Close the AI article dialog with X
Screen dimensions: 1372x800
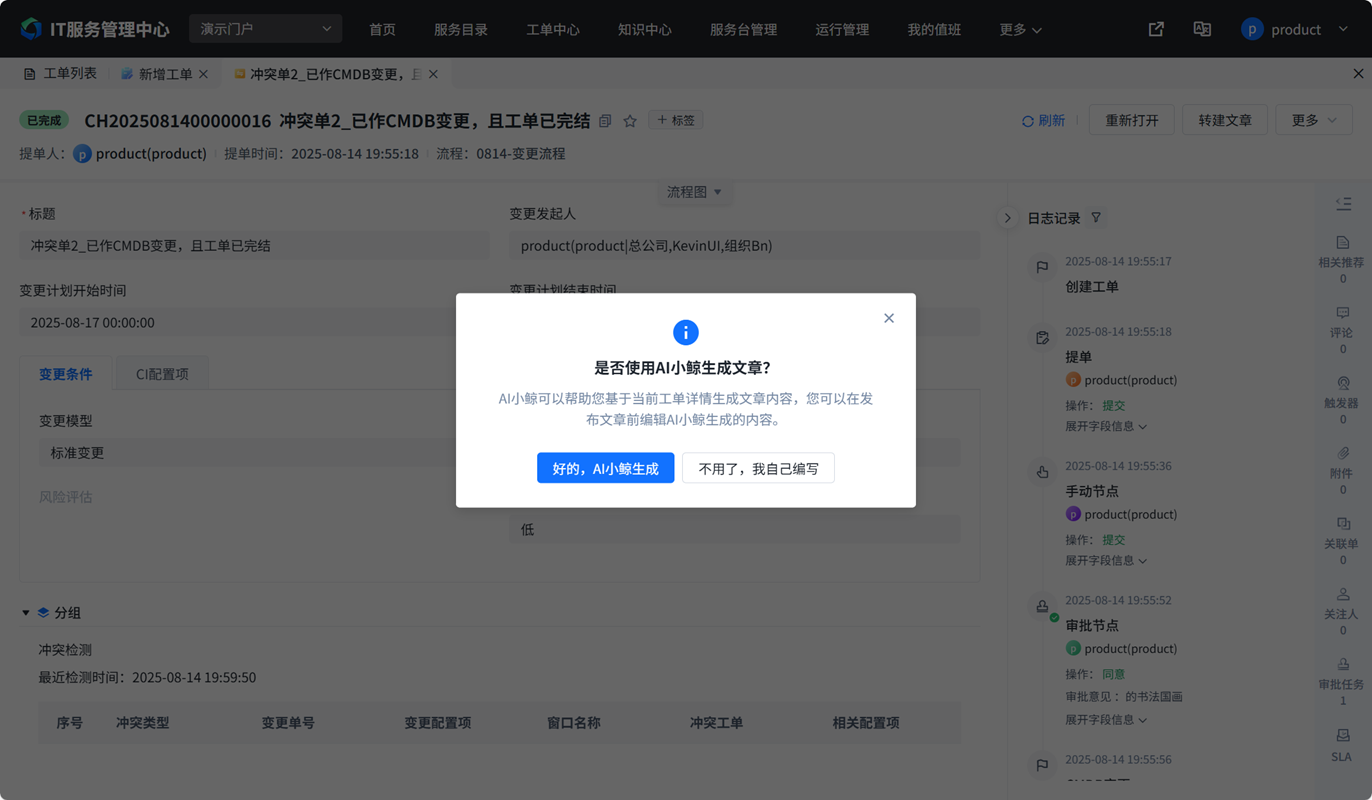coord(888,318)
